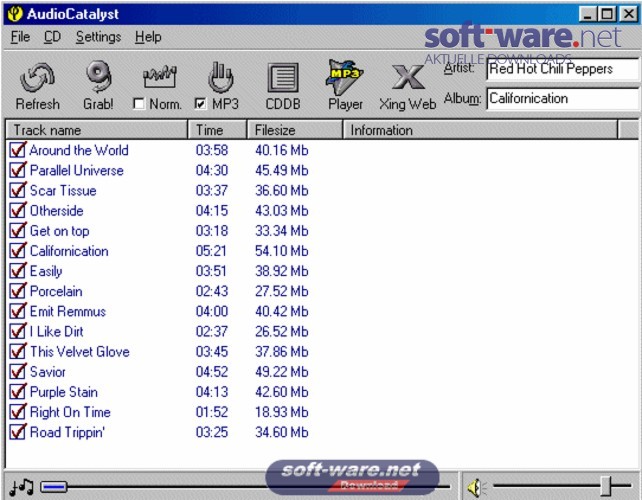Select the track name Purple Stain
The width and height of the screenshot is (642, 500).
point(64,392)
